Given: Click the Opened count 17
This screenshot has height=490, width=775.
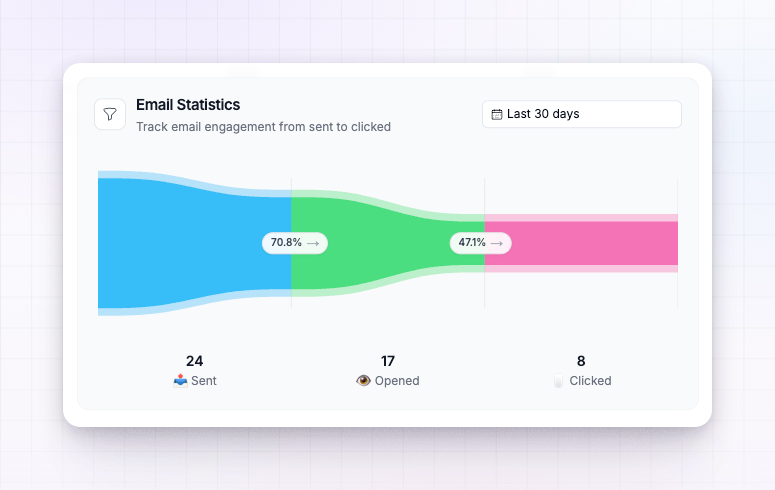Looking at the screenshot, I should coord(388,361).
